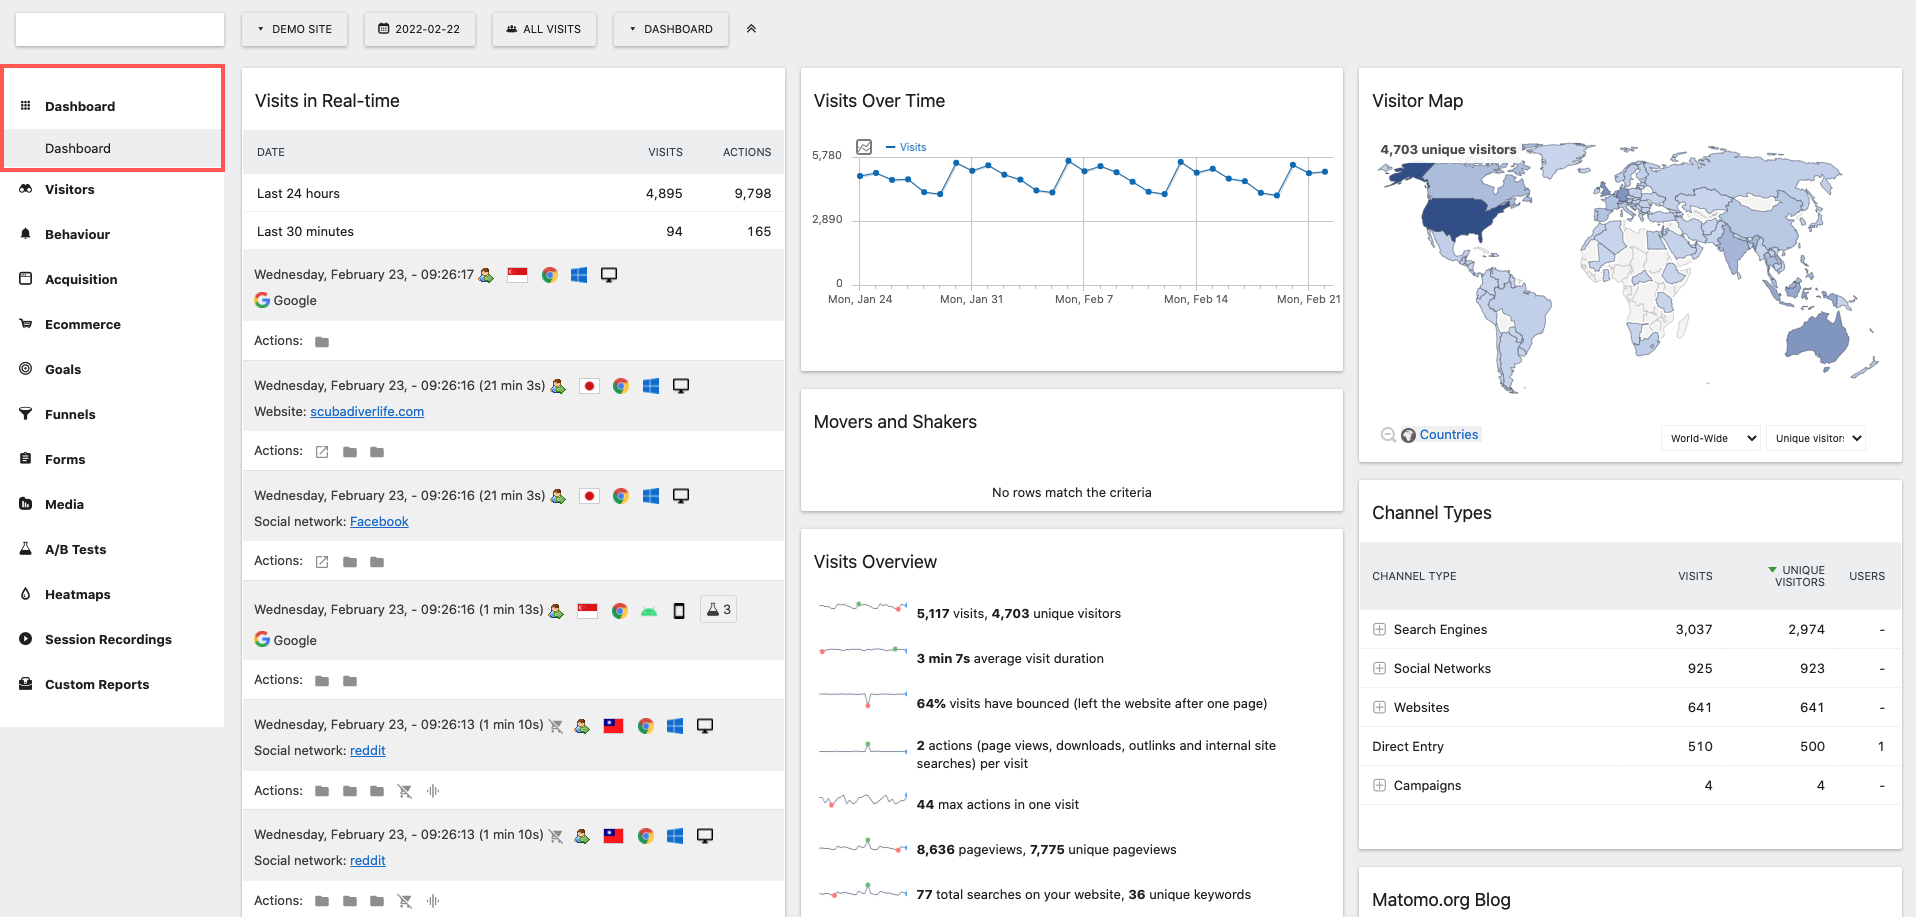Viewport: 1916px width, 917px height.
Task: Click the smartphone device icon in the 1 min 13s visit
Action: coord(679,611)
